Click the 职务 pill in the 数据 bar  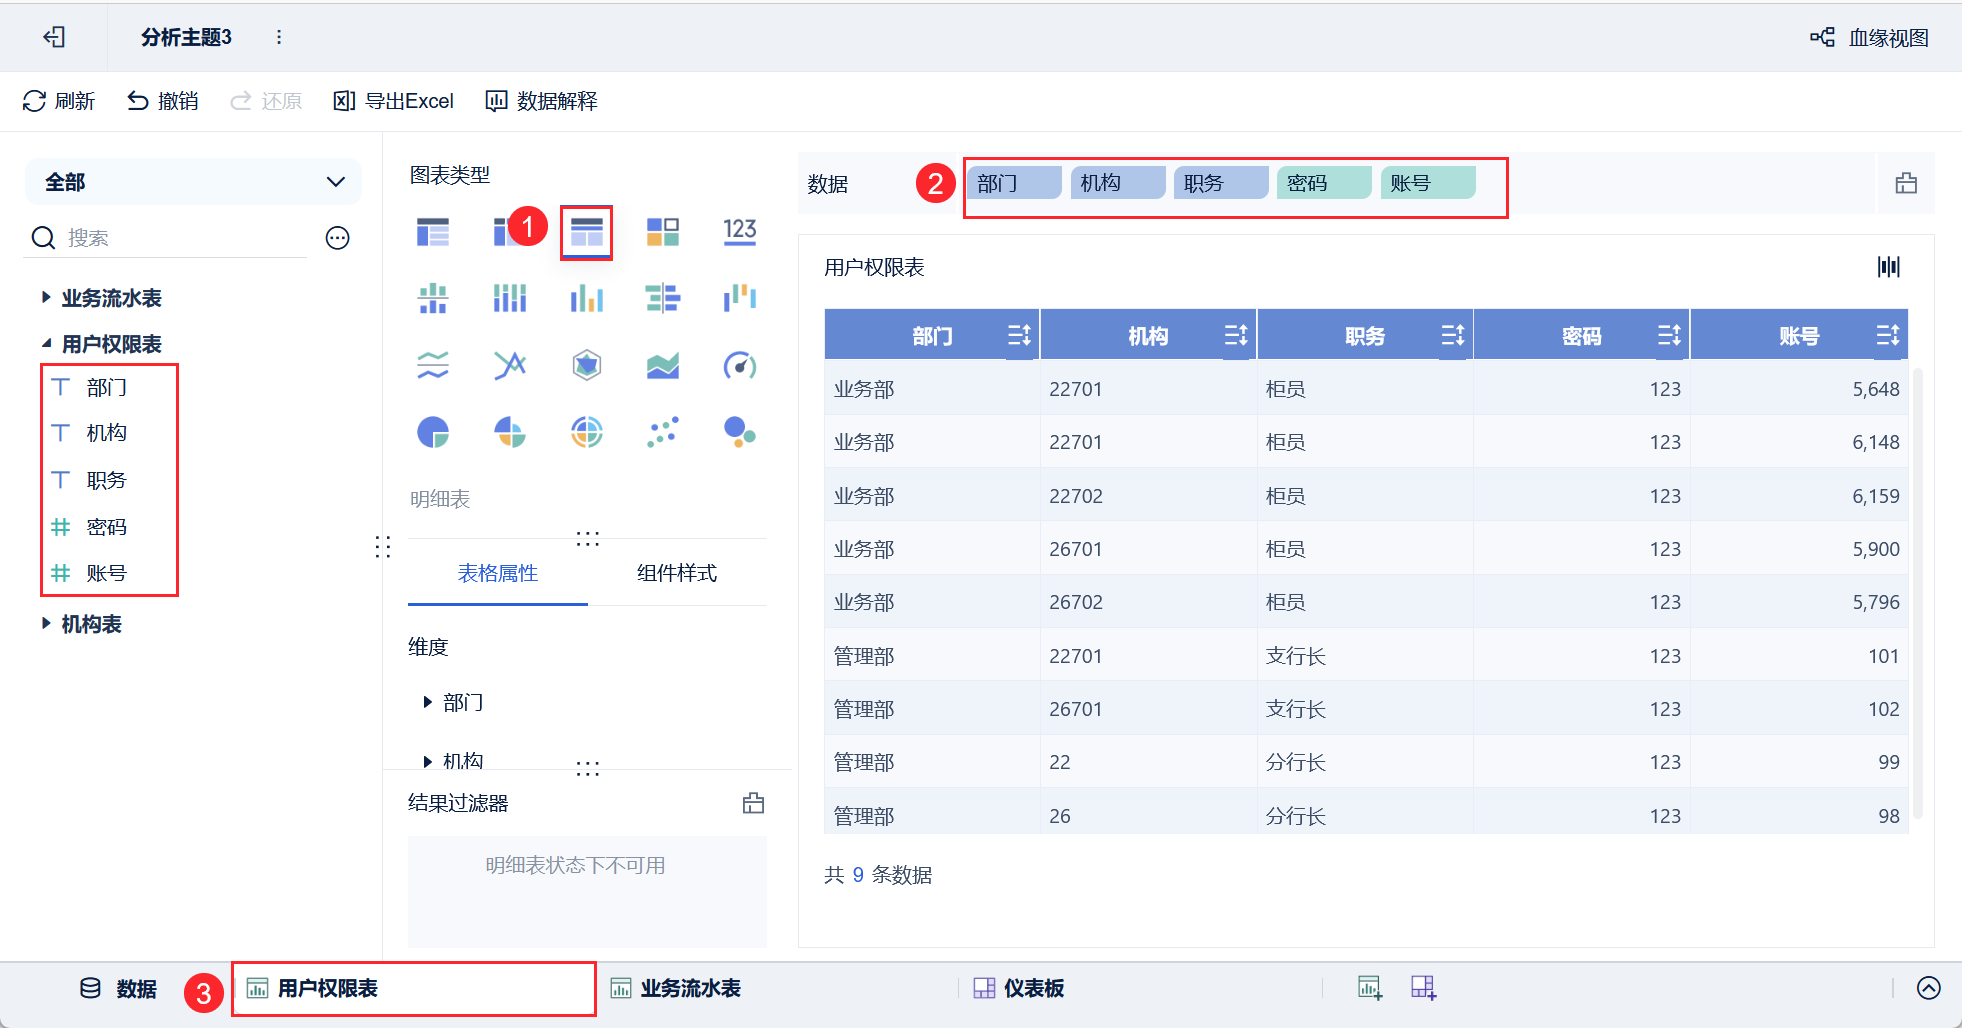coord(1221,183)
